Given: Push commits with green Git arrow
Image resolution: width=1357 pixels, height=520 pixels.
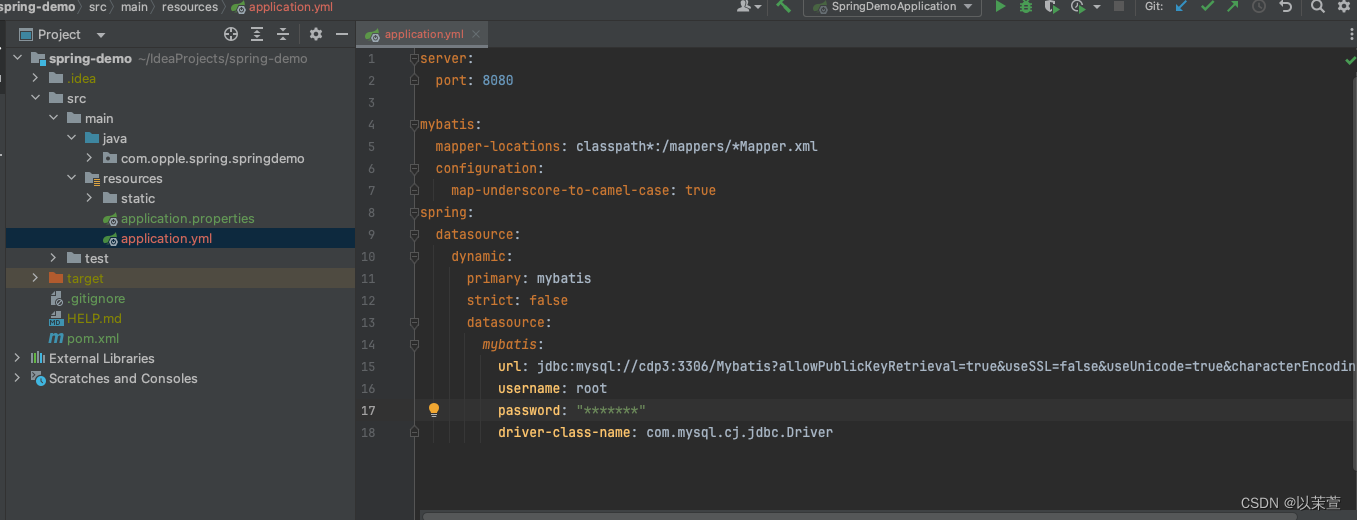Looking at the screenshot, I should [x=1232, y=7].
